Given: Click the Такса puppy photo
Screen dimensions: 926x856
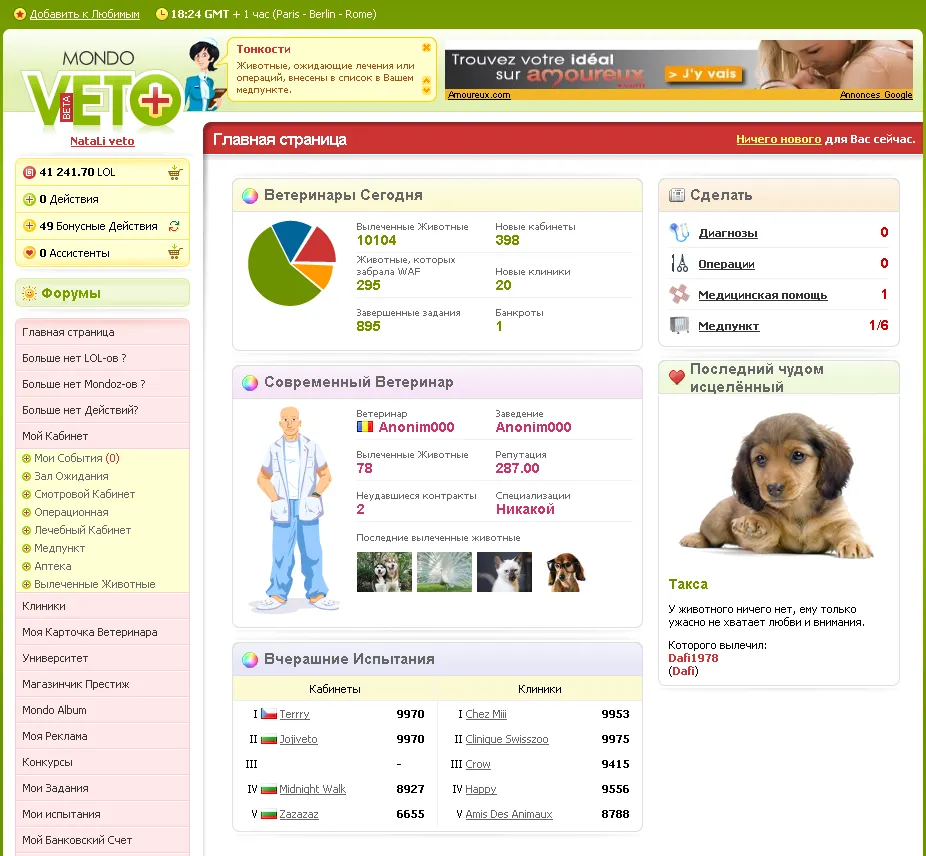Looking at the screenshot, I should click(778, 486).
